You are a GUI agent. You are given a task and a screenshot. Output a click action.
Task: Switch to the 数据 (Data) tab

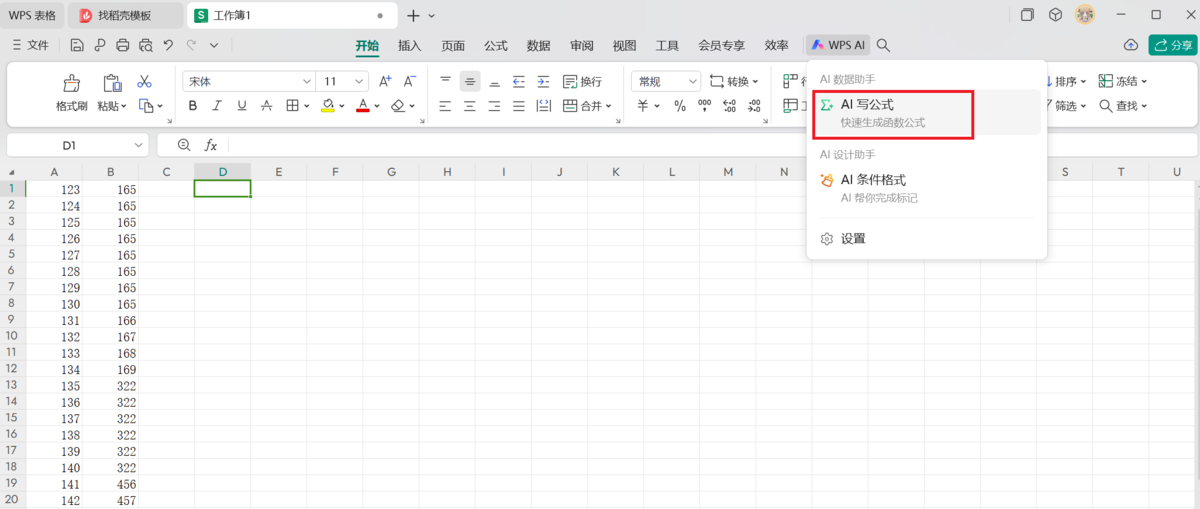(x=539, y=45)
